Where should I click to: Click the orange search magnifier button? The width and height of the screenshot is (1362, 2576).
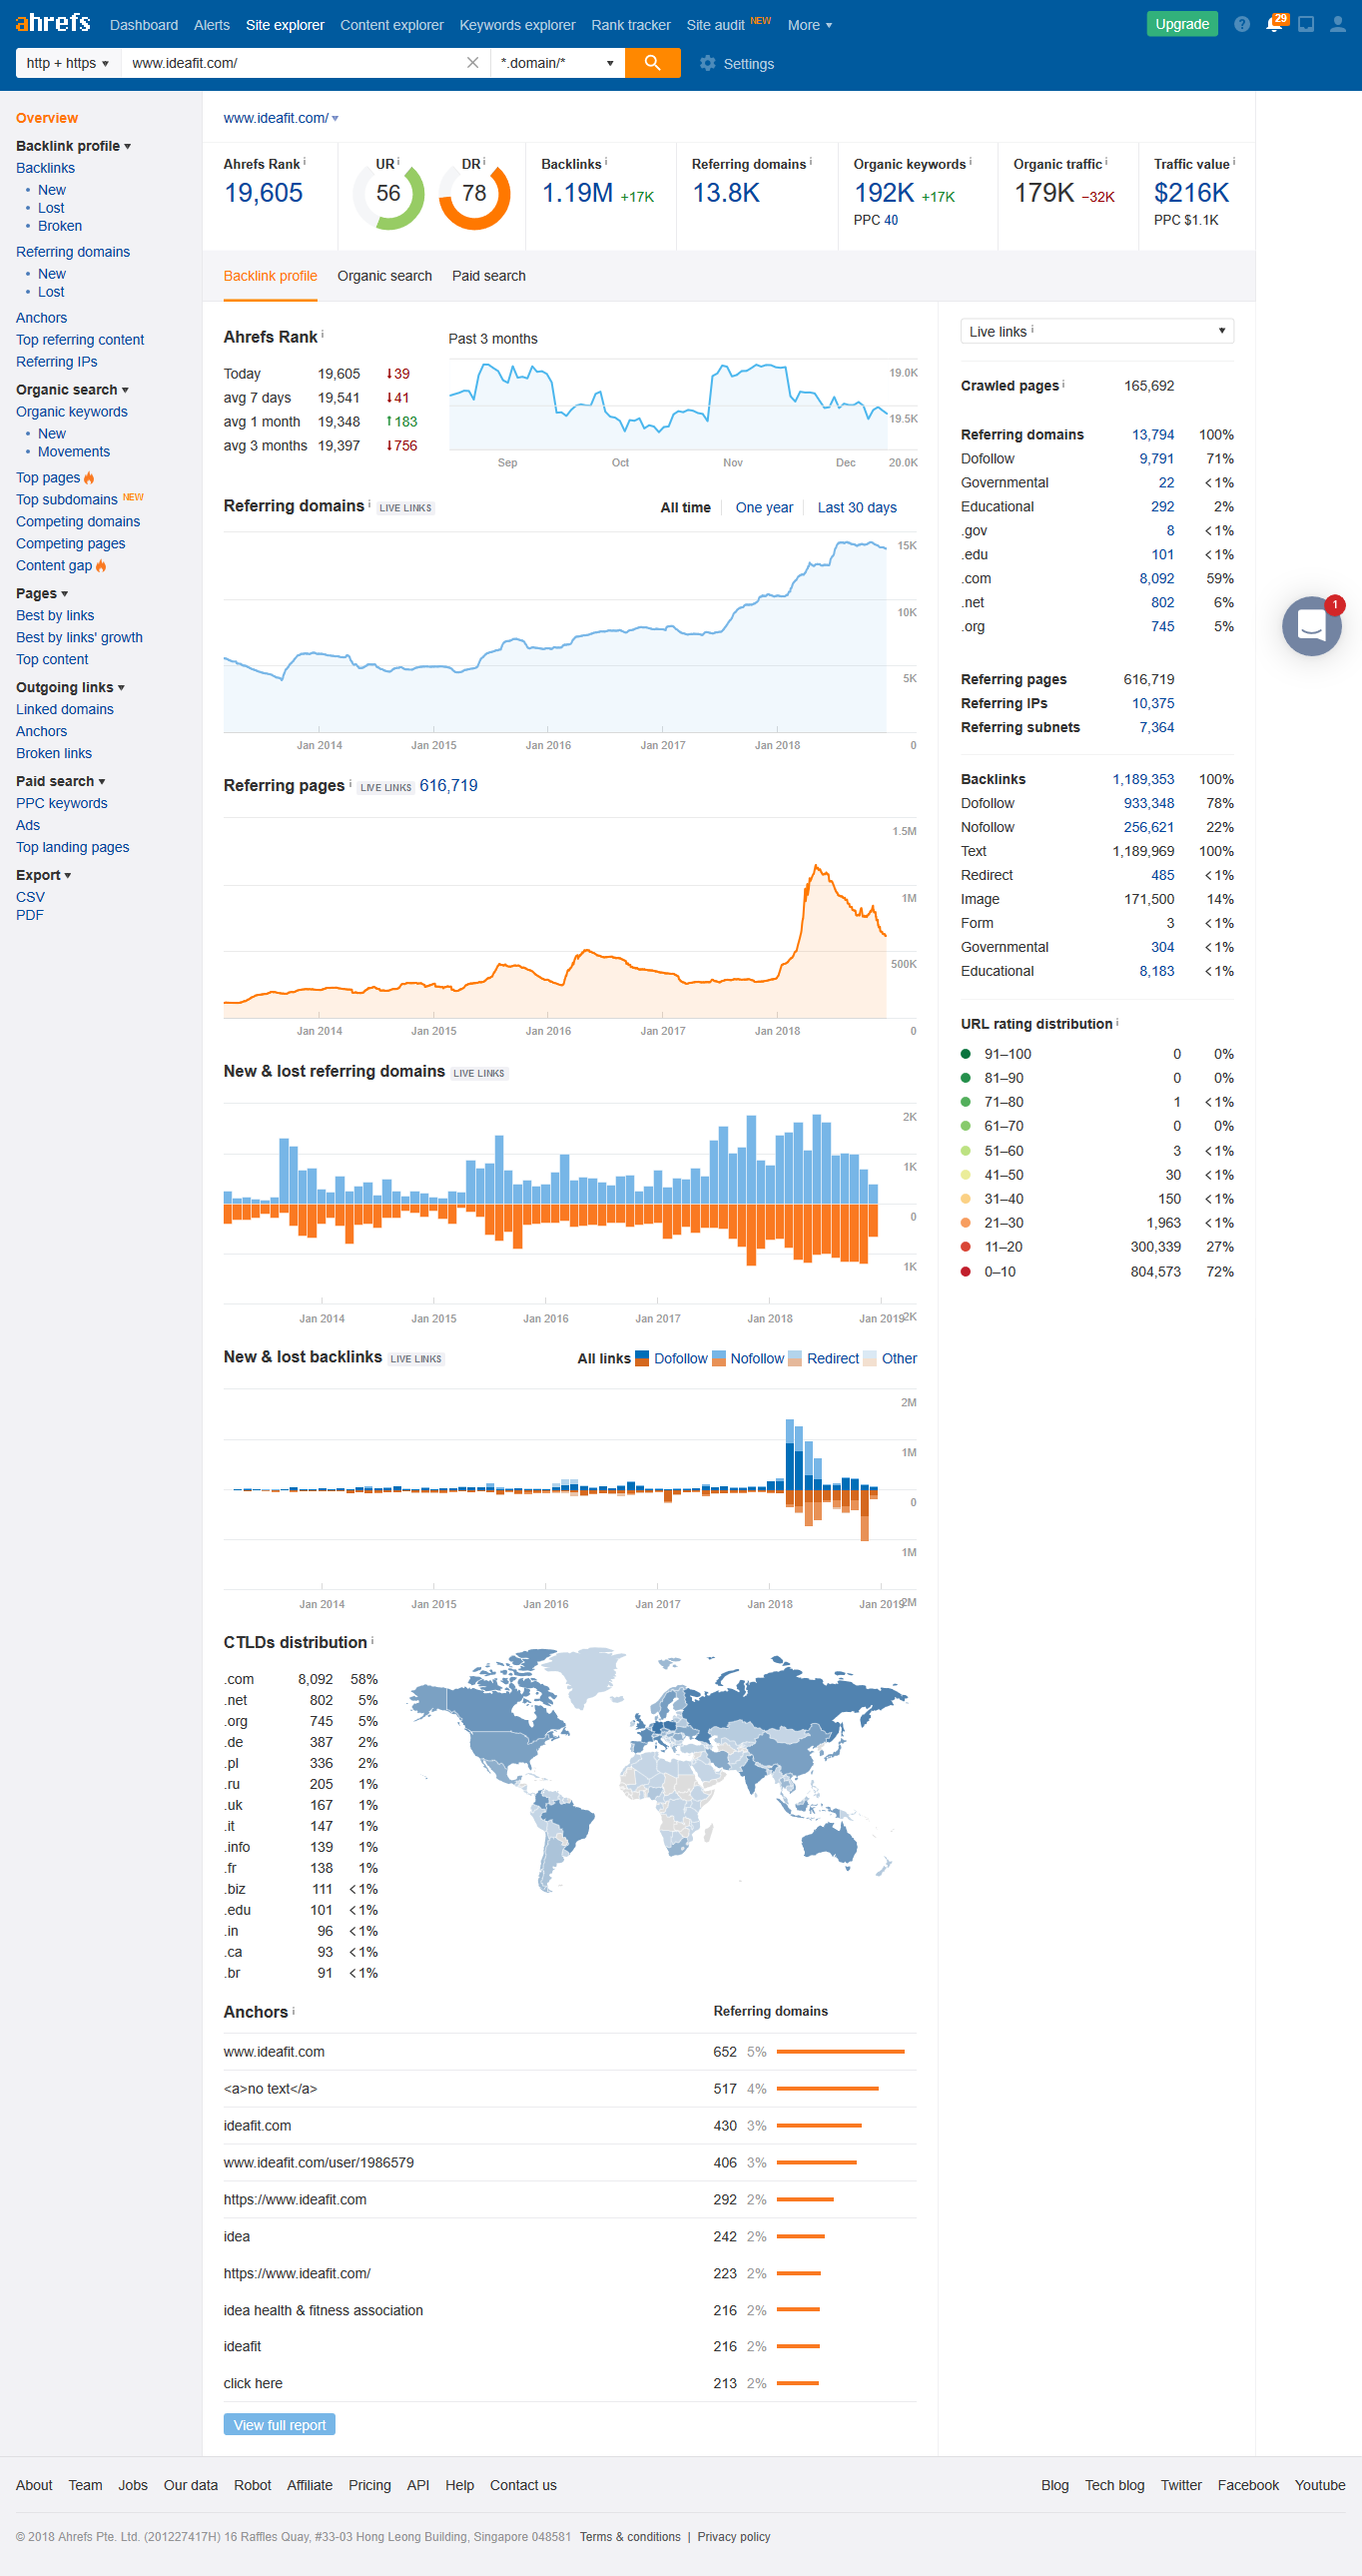[x=652, y=63]
